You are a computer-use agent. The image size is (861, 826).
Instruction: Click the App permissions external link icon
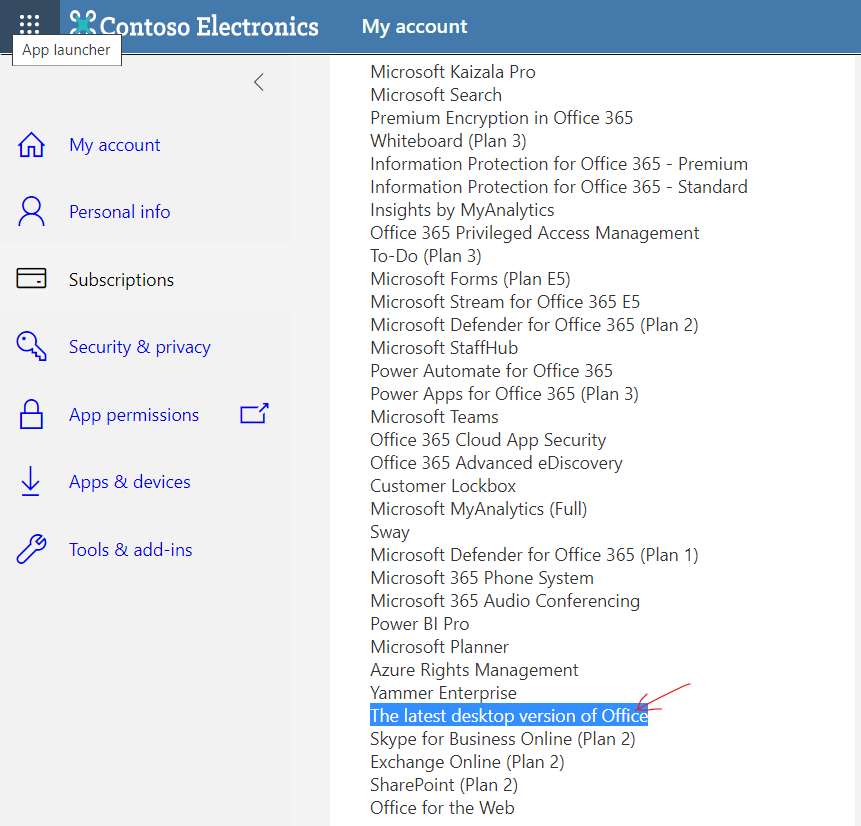coord(254,414)
